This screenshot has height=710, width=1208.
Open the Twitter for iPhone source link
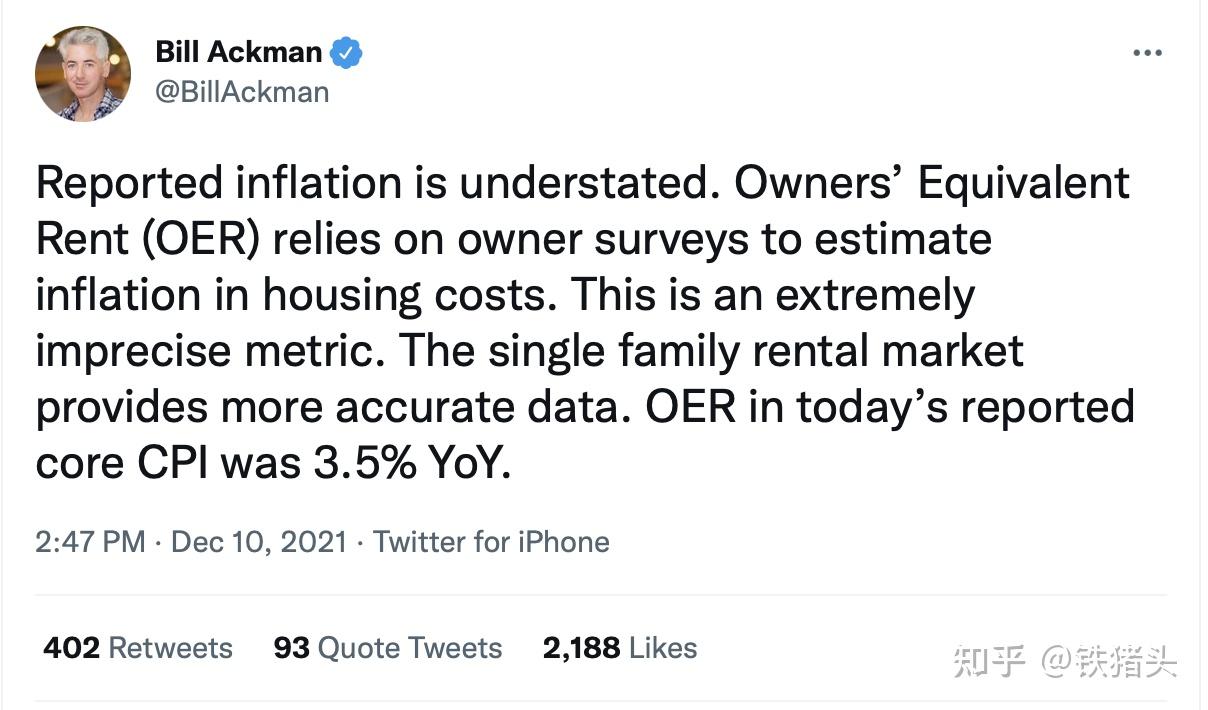pyautogui.click(x=491, y=542)
